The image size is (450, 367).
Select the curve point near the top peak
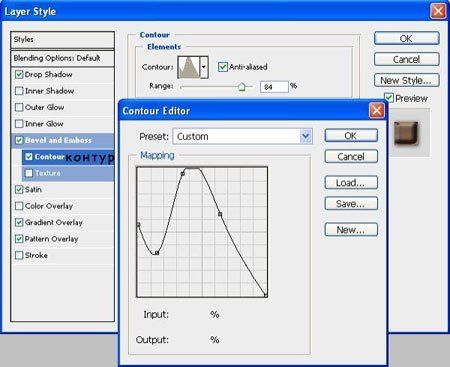[183, 173]
